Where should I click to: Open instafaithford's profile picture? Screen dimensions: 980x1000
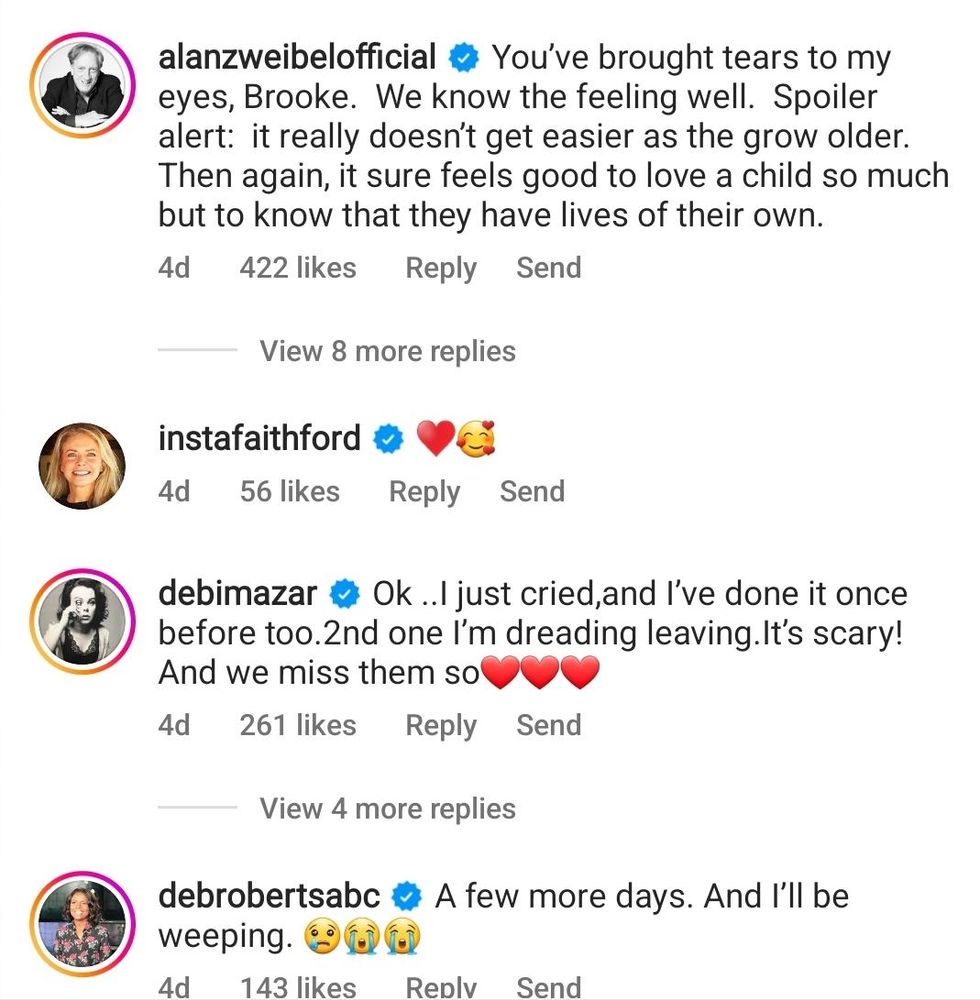[82, 465]
